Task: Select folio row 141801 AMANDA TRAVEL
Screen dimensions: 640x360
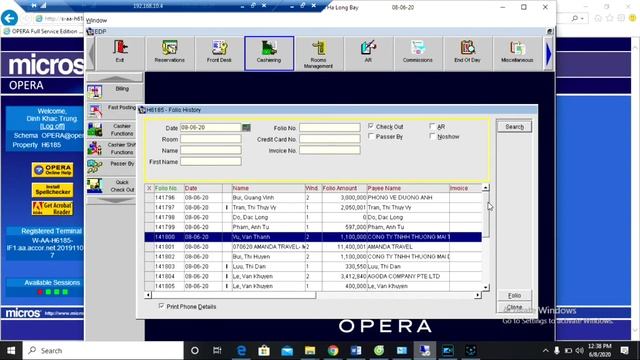Action: (313, 247)
